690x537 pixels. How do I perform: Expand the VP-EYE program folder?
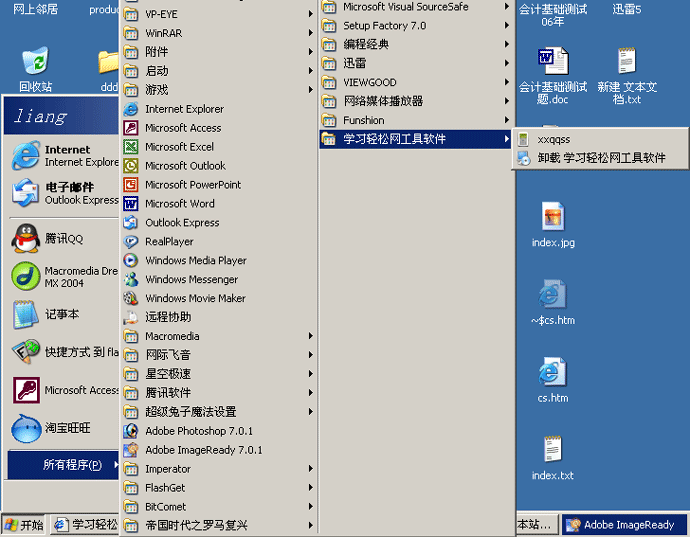tap(219, 14)
